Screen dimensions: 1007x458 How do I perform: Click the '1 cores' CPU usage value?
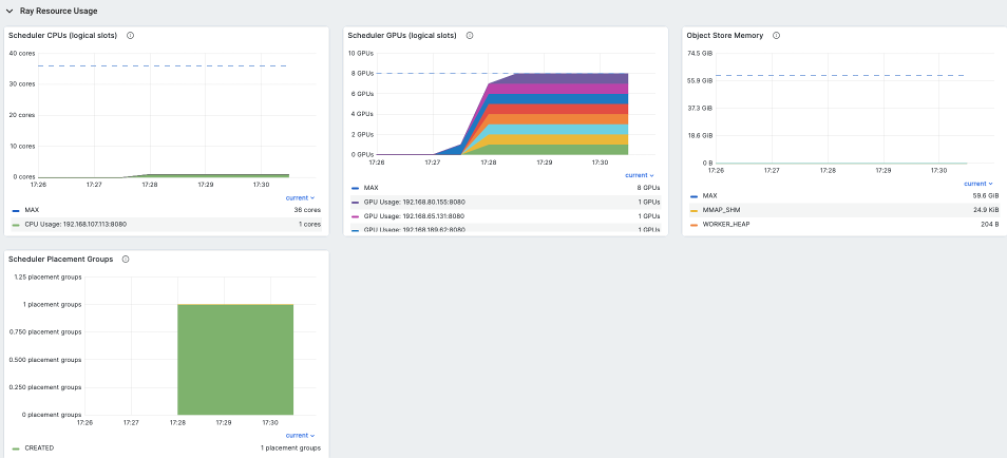(310, 224)
